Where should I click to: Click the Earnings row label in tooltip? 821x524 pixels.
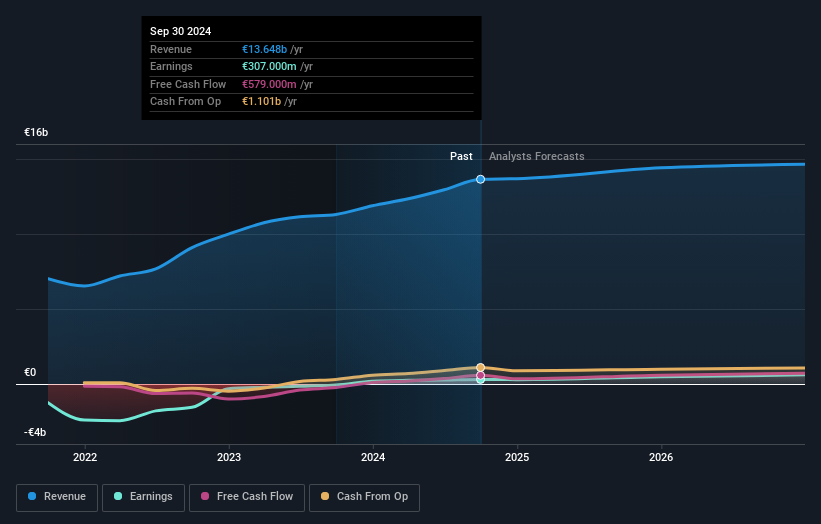pos(171,66)
